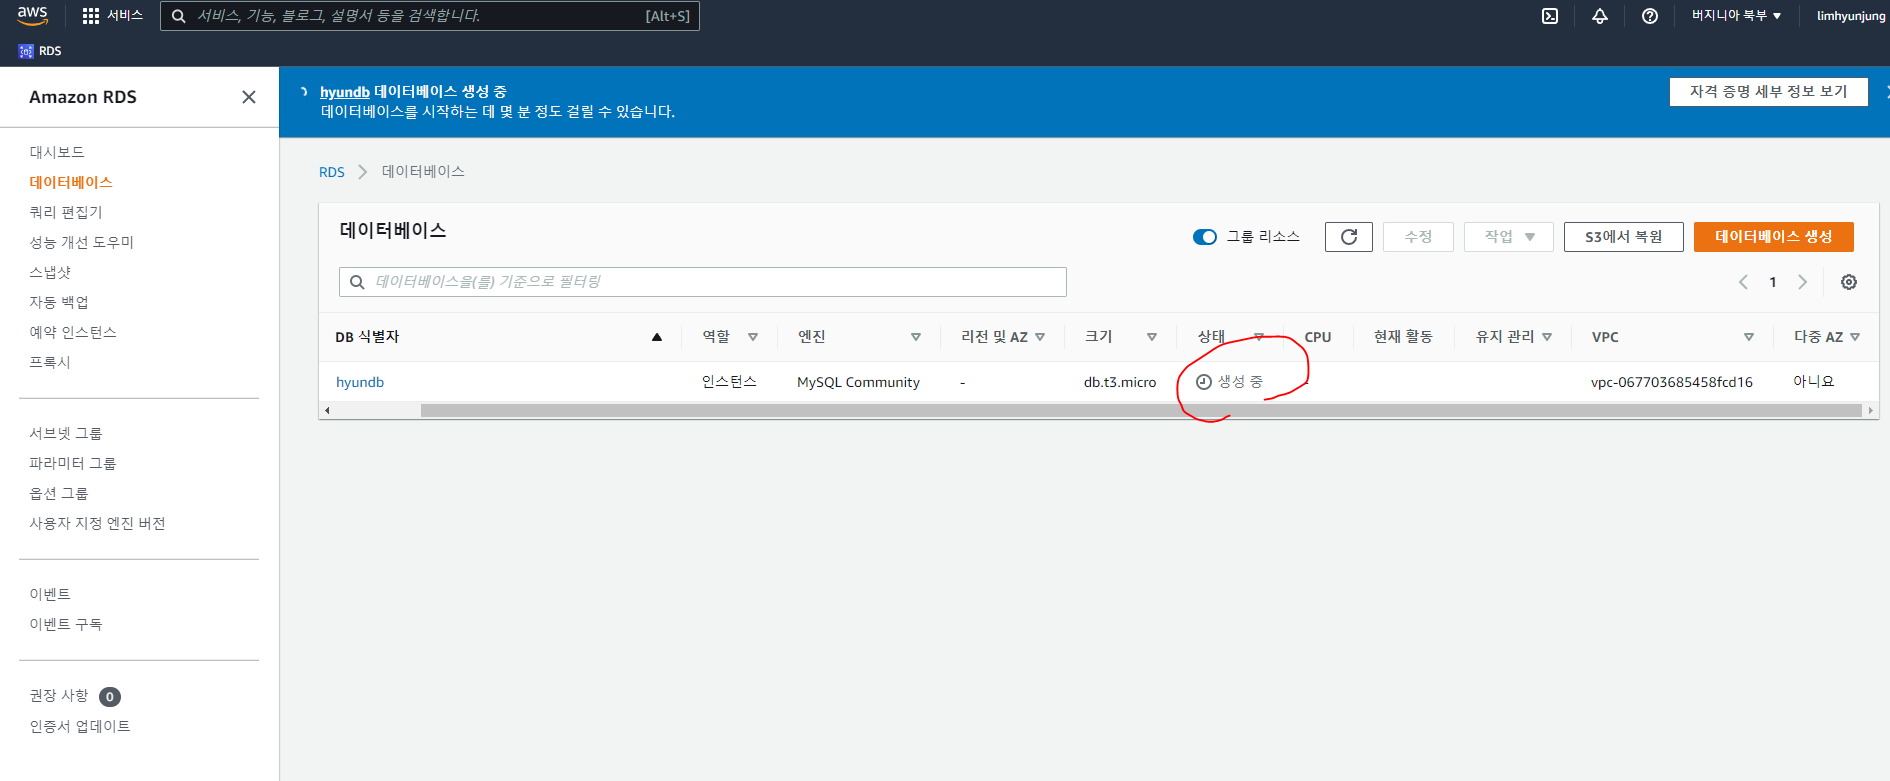This screenshot has height=781, width=1890.
Task: Open the help question mark icon
Action: point(1650,16)
